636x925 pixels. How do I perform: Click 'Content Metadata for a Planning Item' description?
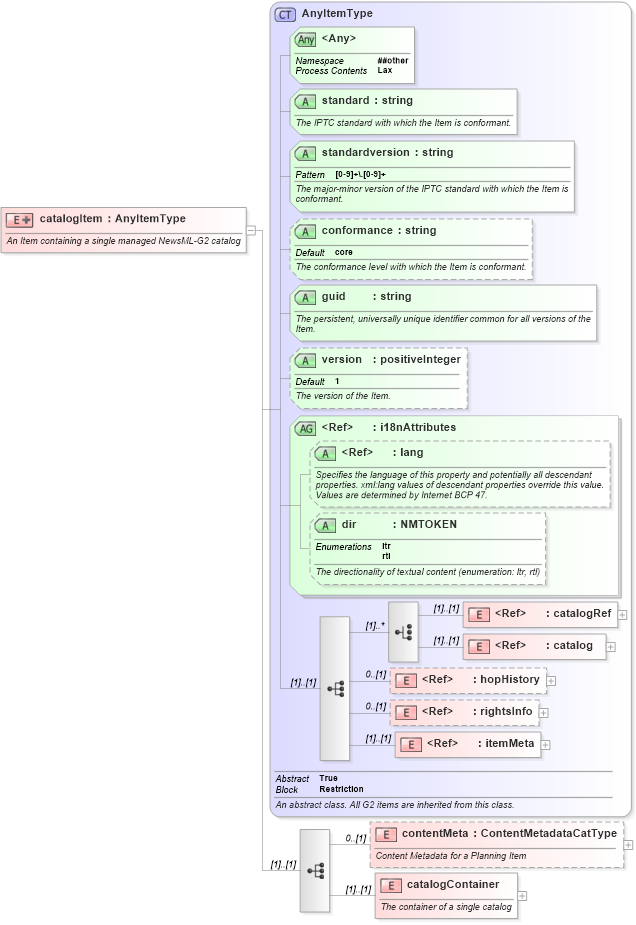[x=451, y=856]
